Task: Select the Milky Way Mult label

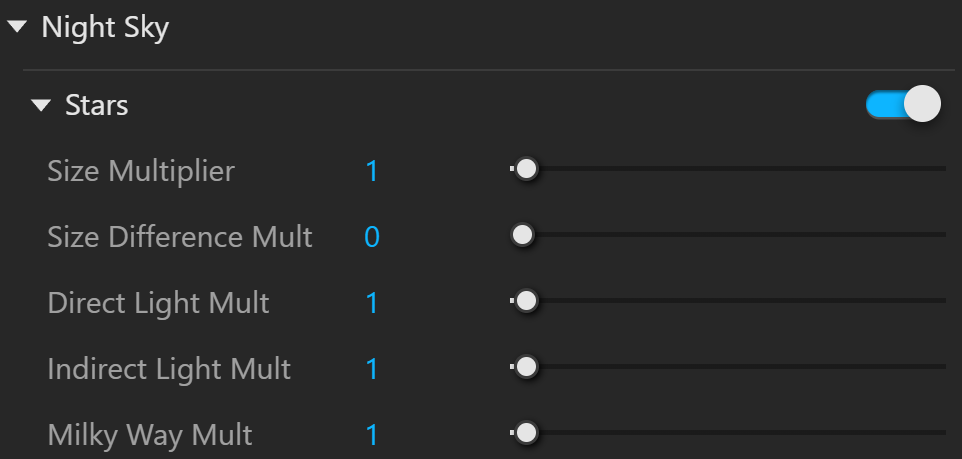Action: 150,436
